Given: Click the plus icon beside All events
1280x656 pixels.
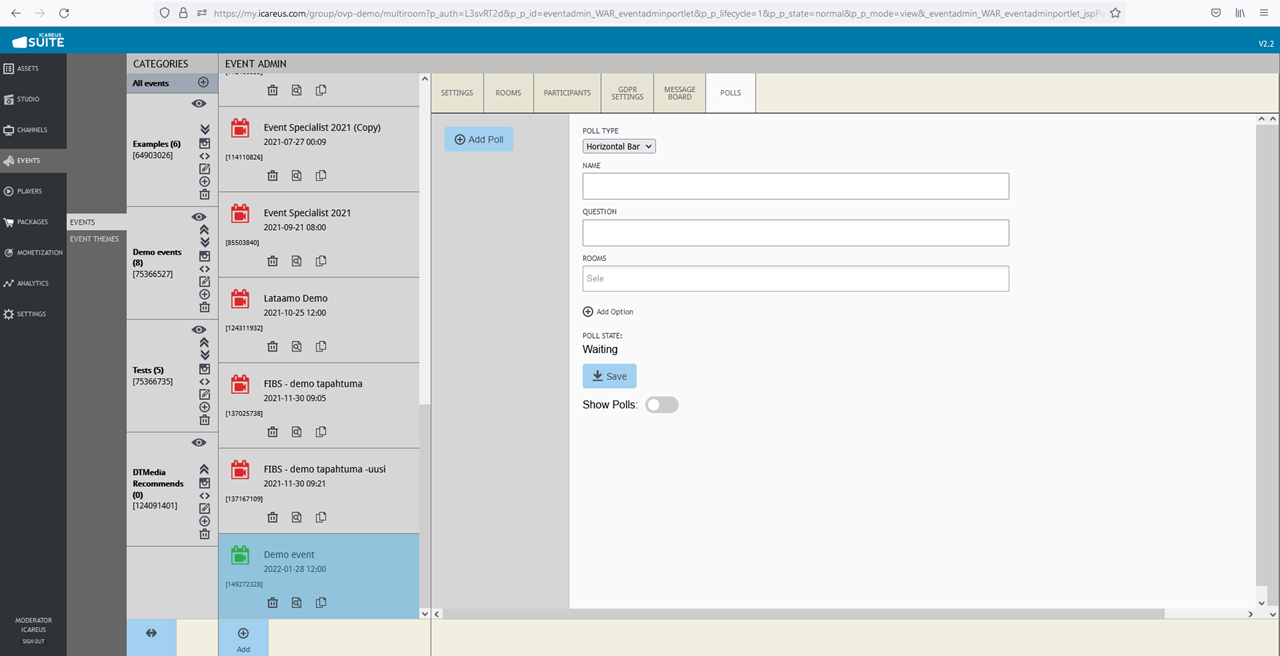Looking at the screenshot, I should pos(203,83).
